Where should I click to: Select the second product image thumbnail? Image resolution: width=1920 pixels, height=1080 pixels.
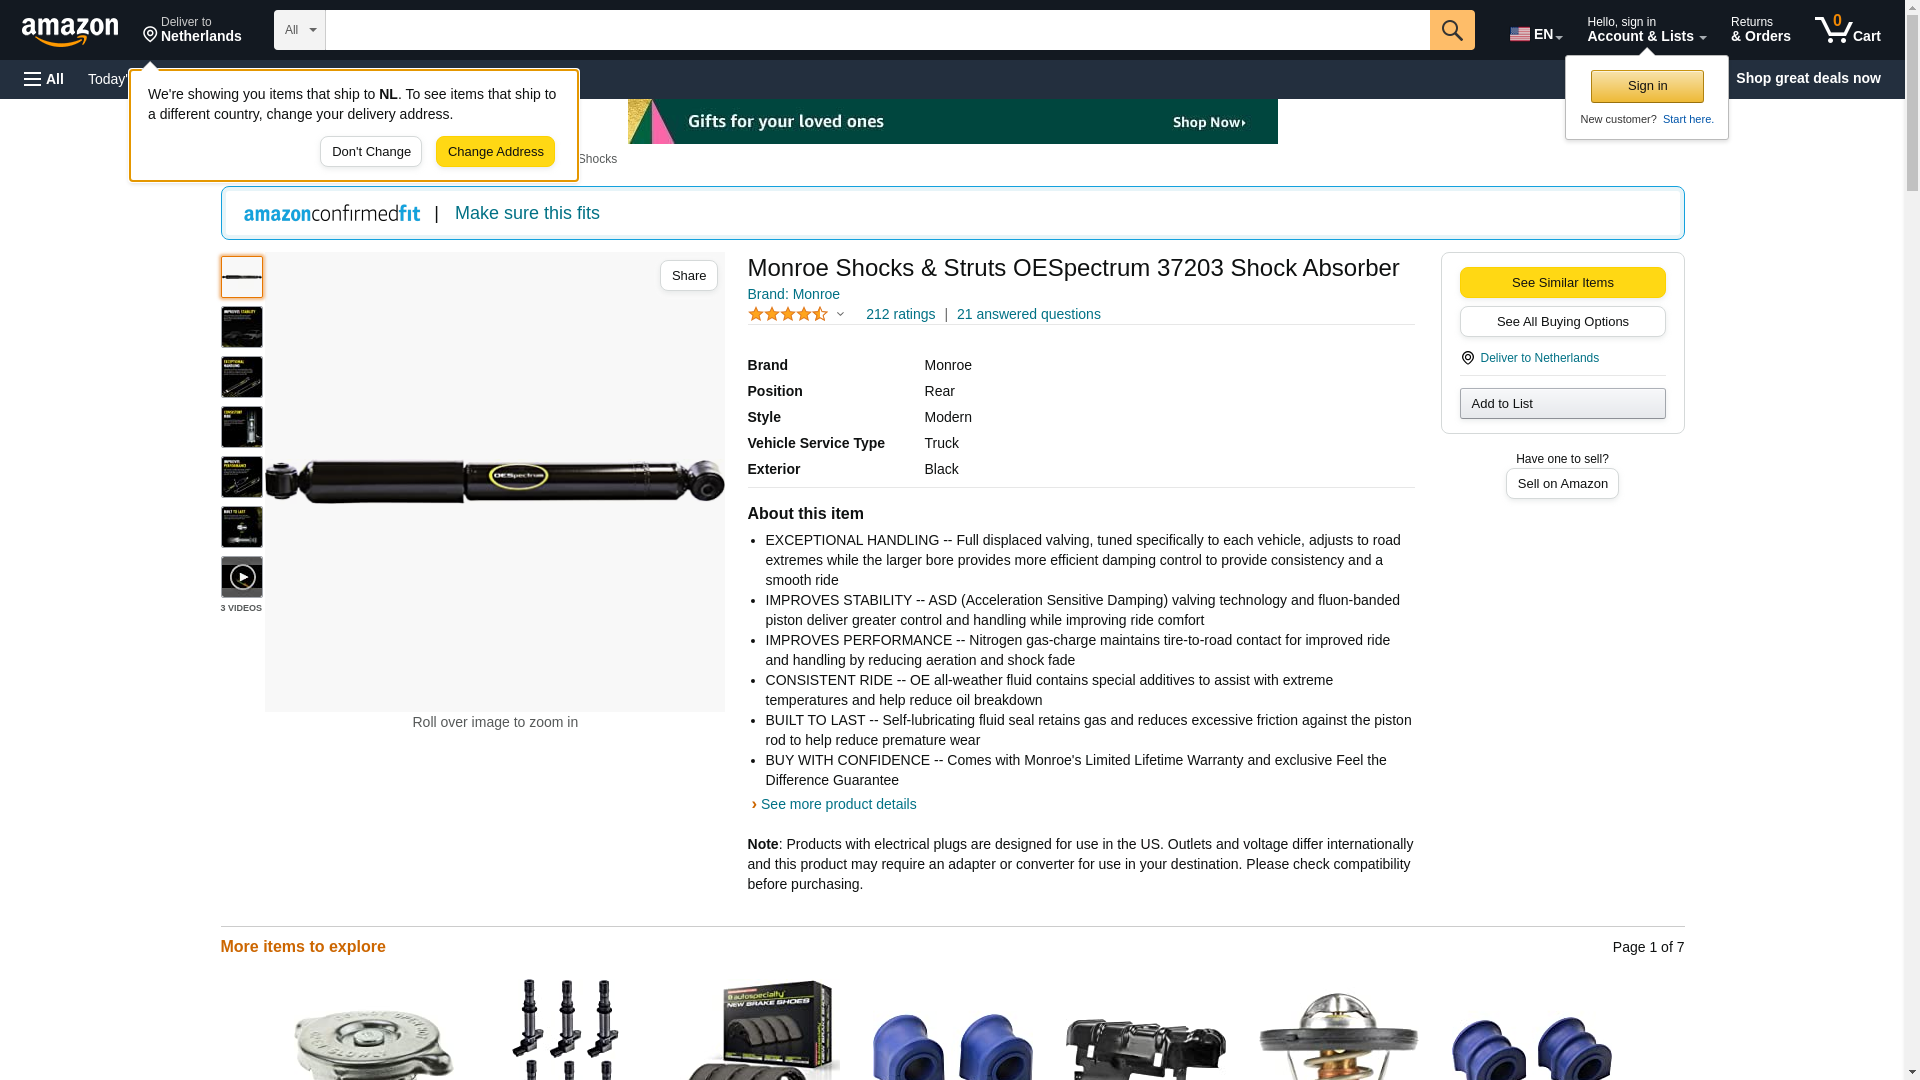(242, 327)
